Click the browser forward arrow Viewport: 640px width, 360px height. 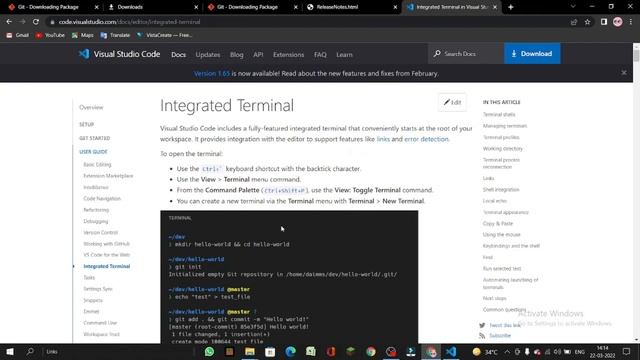pos(22,22)
